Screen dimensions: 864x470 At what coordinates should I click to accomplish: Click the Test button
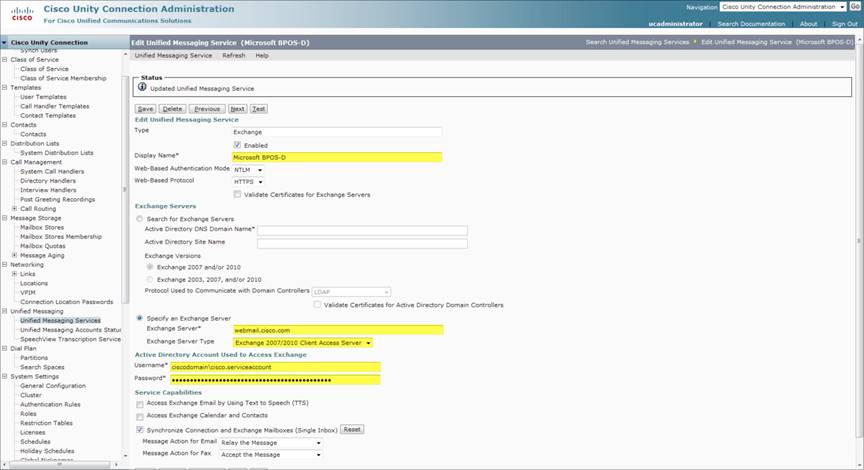click(x=258, y=109)
